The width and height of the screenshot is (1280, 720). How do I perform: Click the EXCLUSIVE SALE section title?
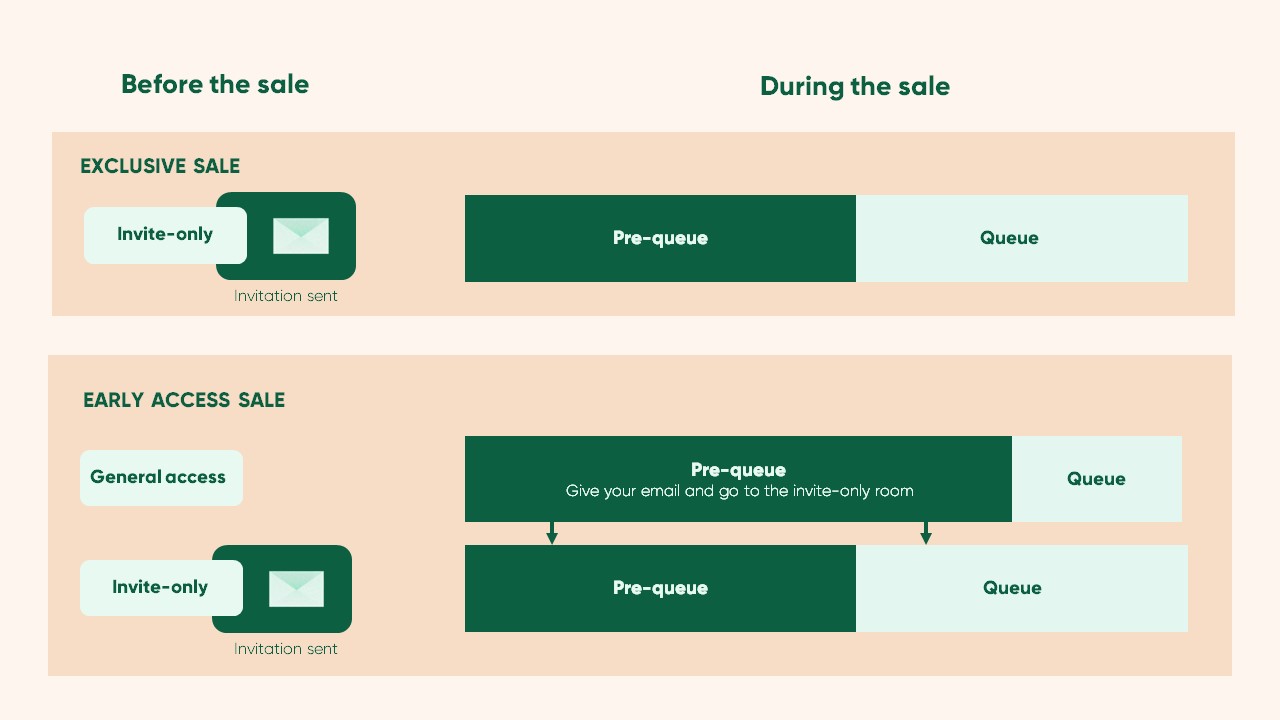pyautogui.click(x=160, y=166)
